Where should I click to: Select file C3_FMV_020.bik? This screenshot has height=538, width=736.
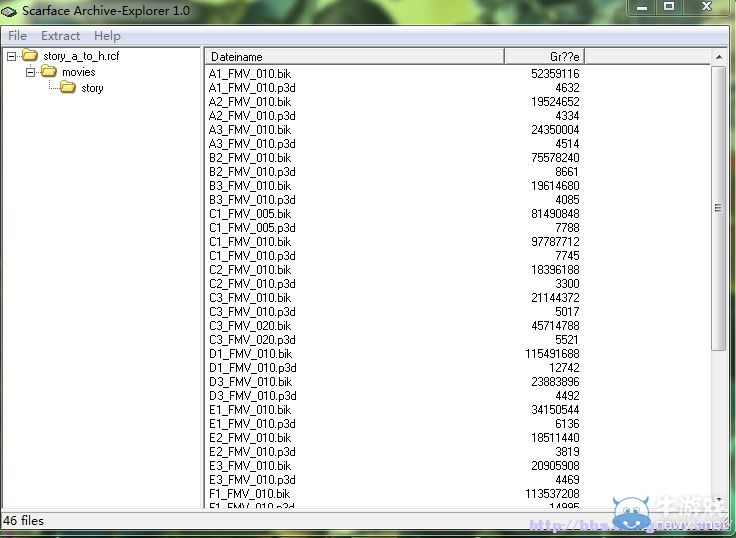tap(250, 326)
